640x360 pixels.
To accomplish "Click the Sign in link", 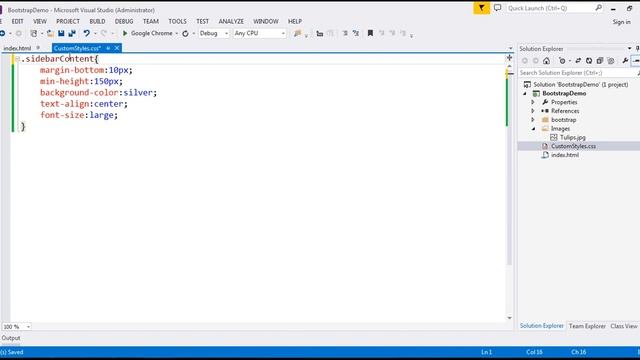I will tap(622, 22).
